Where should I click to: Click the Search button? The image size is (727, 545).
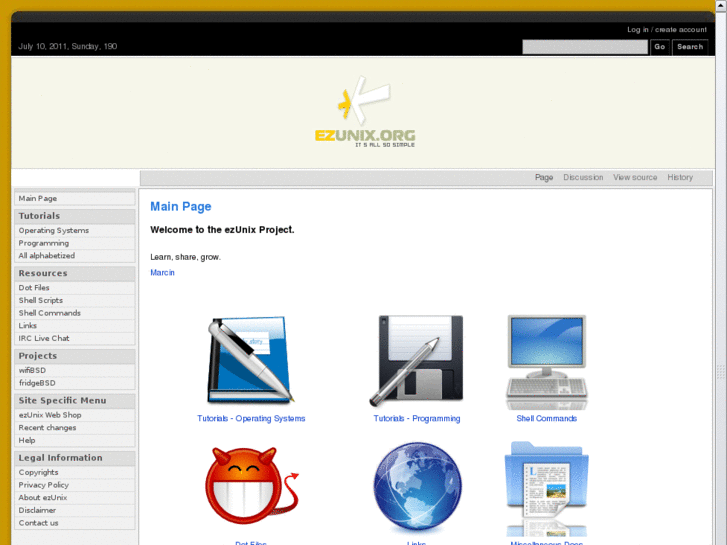(690, 47)
